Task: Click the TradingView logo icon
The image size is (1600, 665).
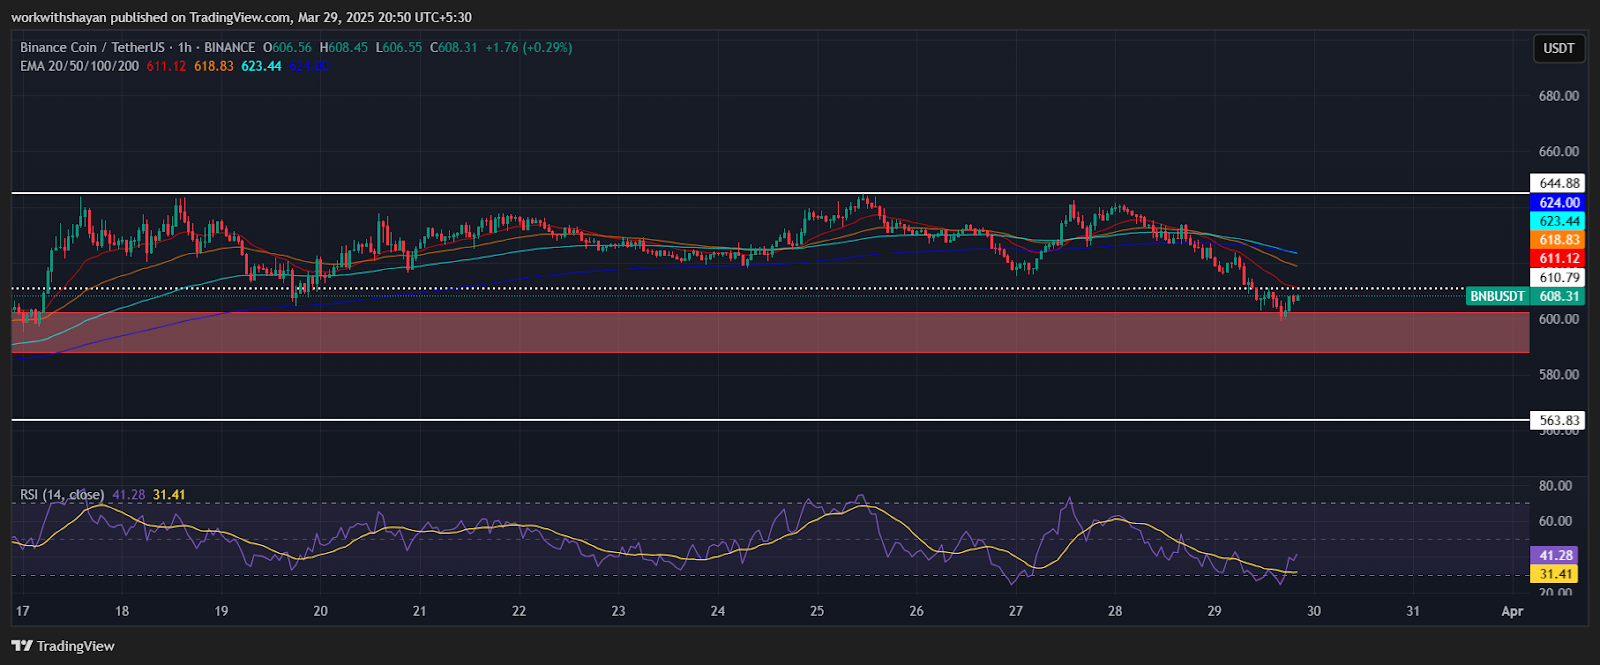Action: (x=22, y=646)
